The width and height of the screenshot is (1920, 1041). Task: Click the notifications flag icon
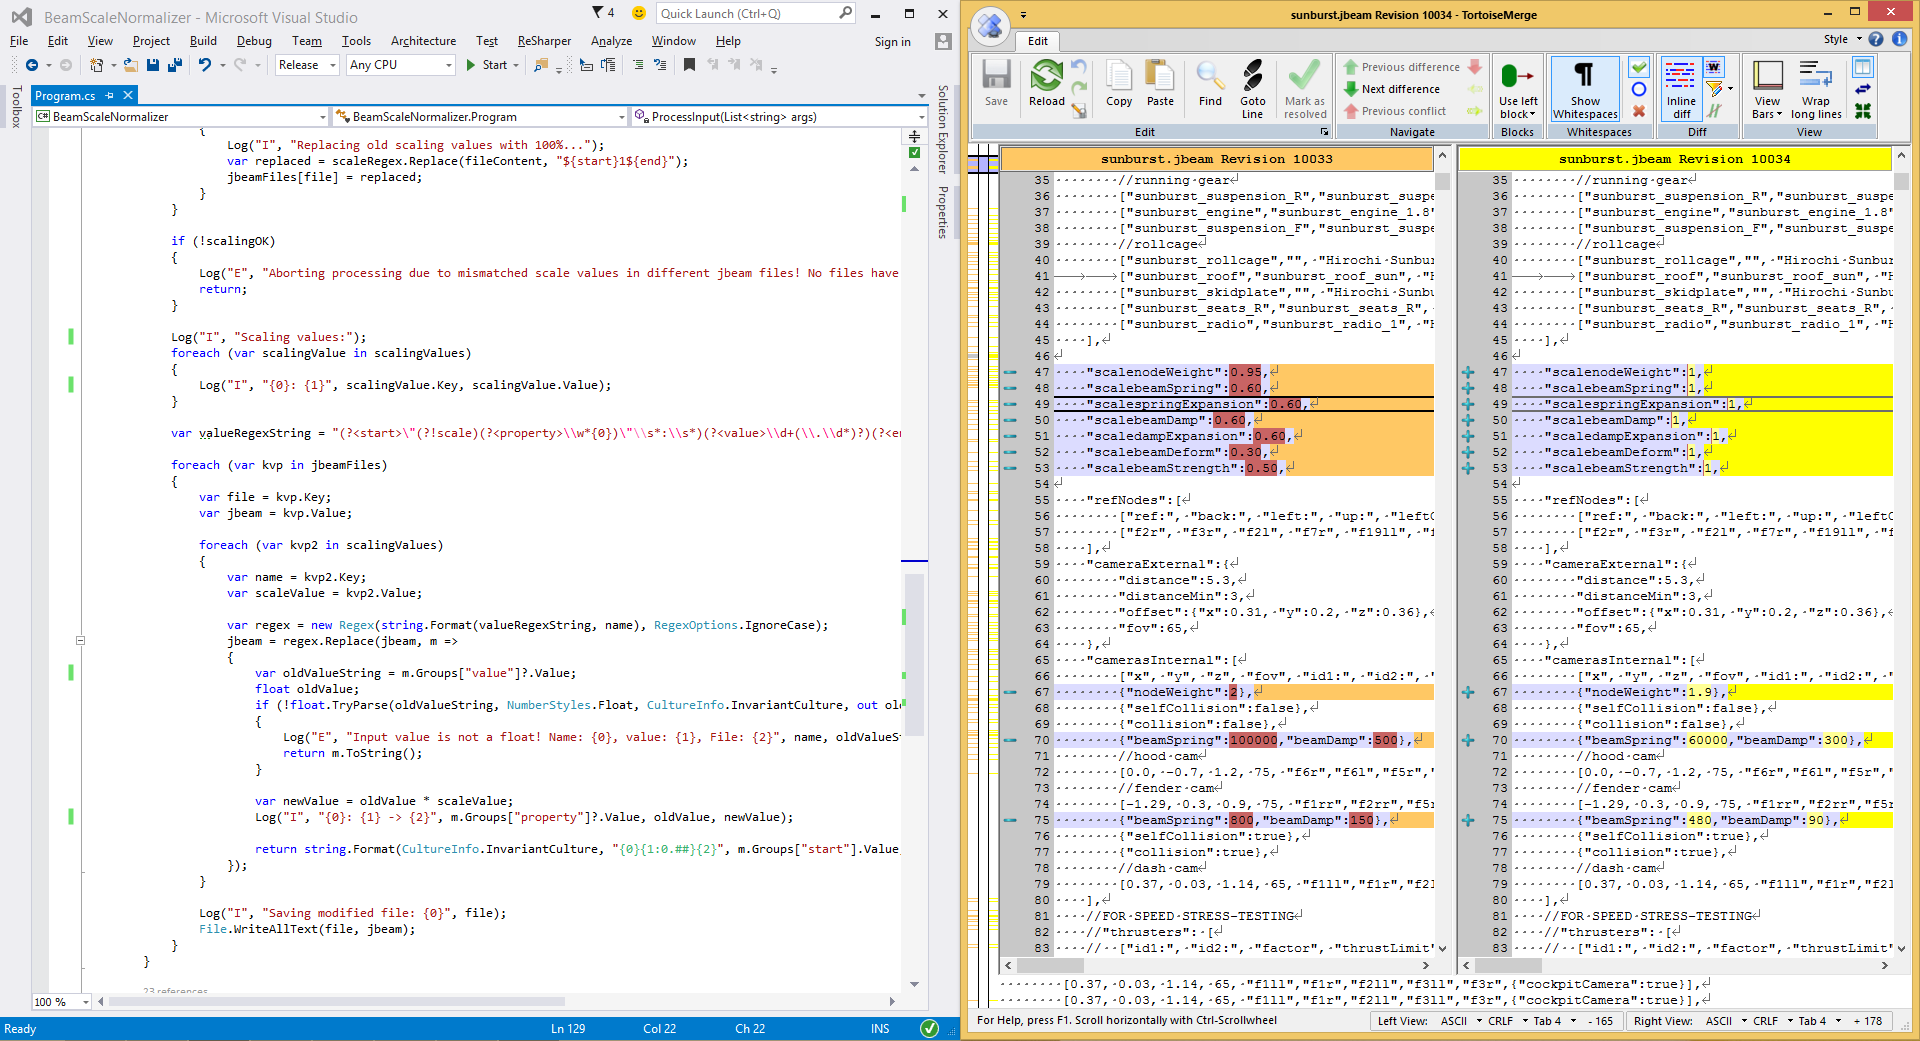pyautogui.click(x=603, y=13)
